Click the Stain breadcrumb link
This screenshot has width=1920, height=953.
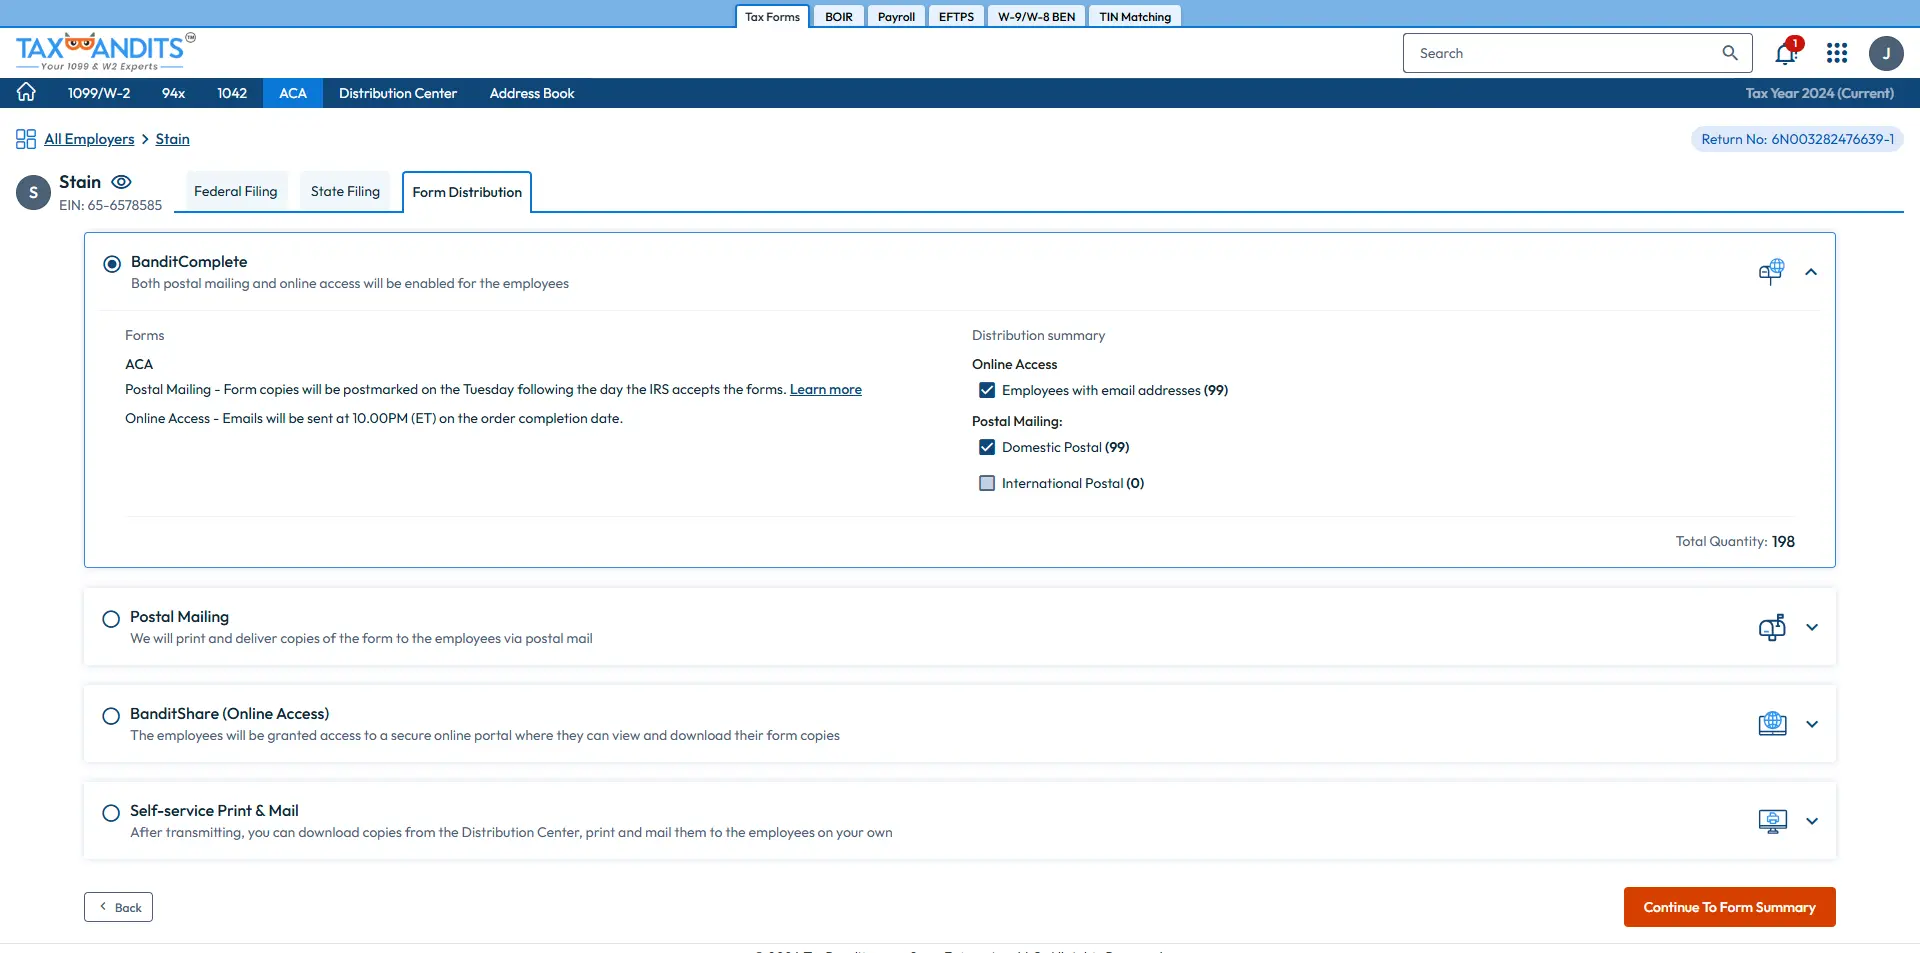coord(172,139)
